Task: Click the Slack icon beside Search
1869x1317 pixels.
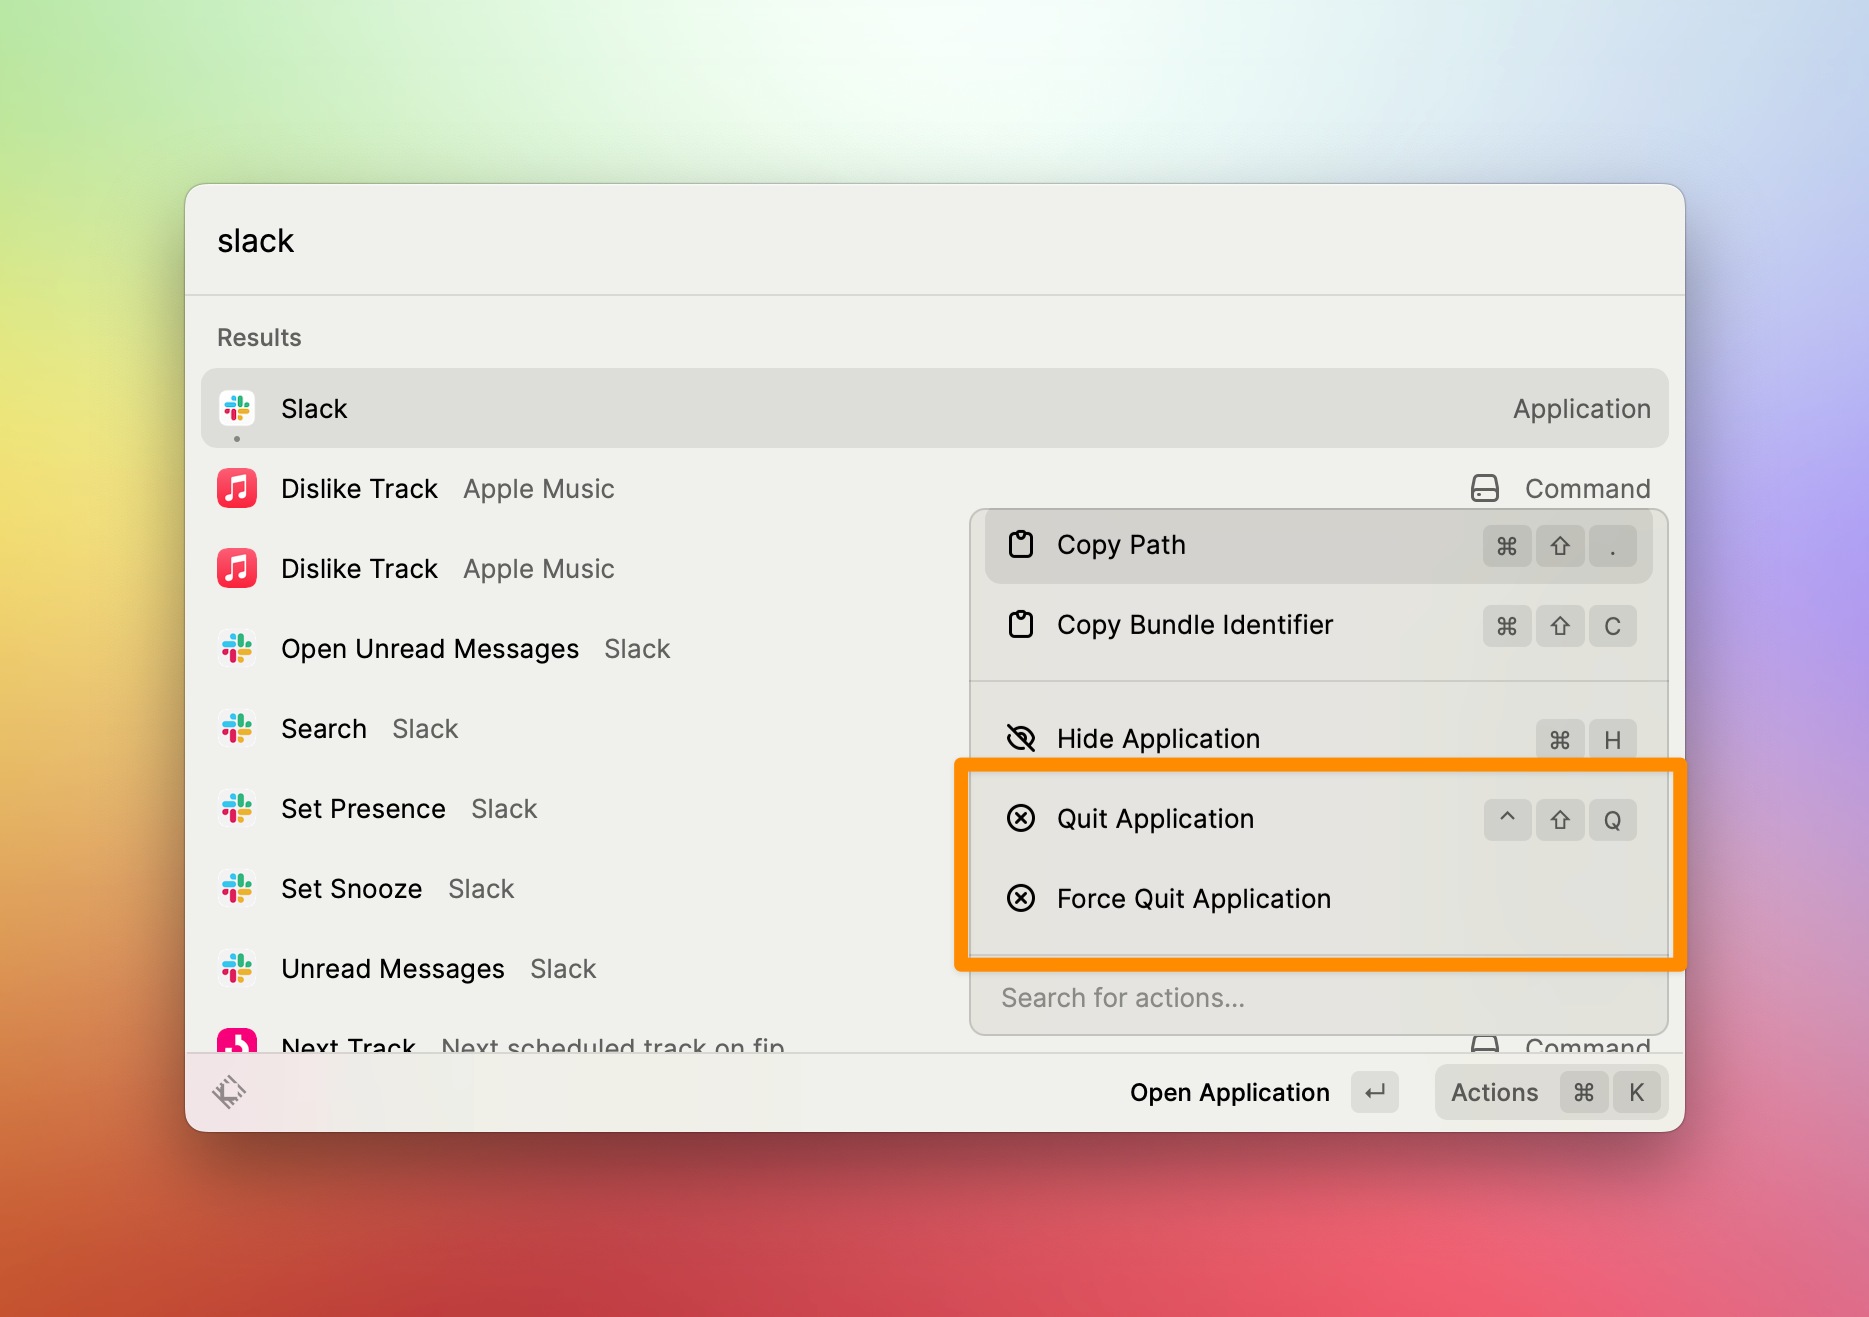Action: (237, 728)
